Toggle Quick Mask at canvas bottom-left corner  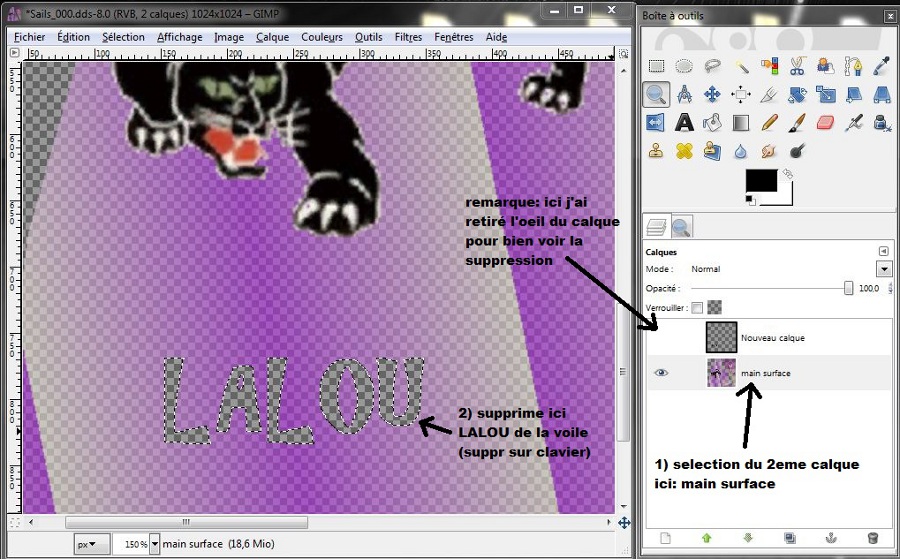[x=15, y=522]
